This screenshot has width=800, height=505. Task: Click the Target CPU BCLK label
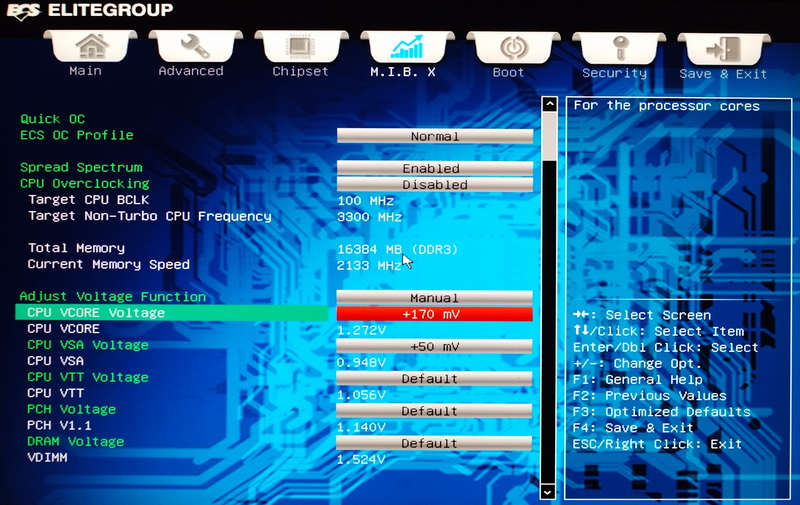pyautogui.click(x=88, y=199)
